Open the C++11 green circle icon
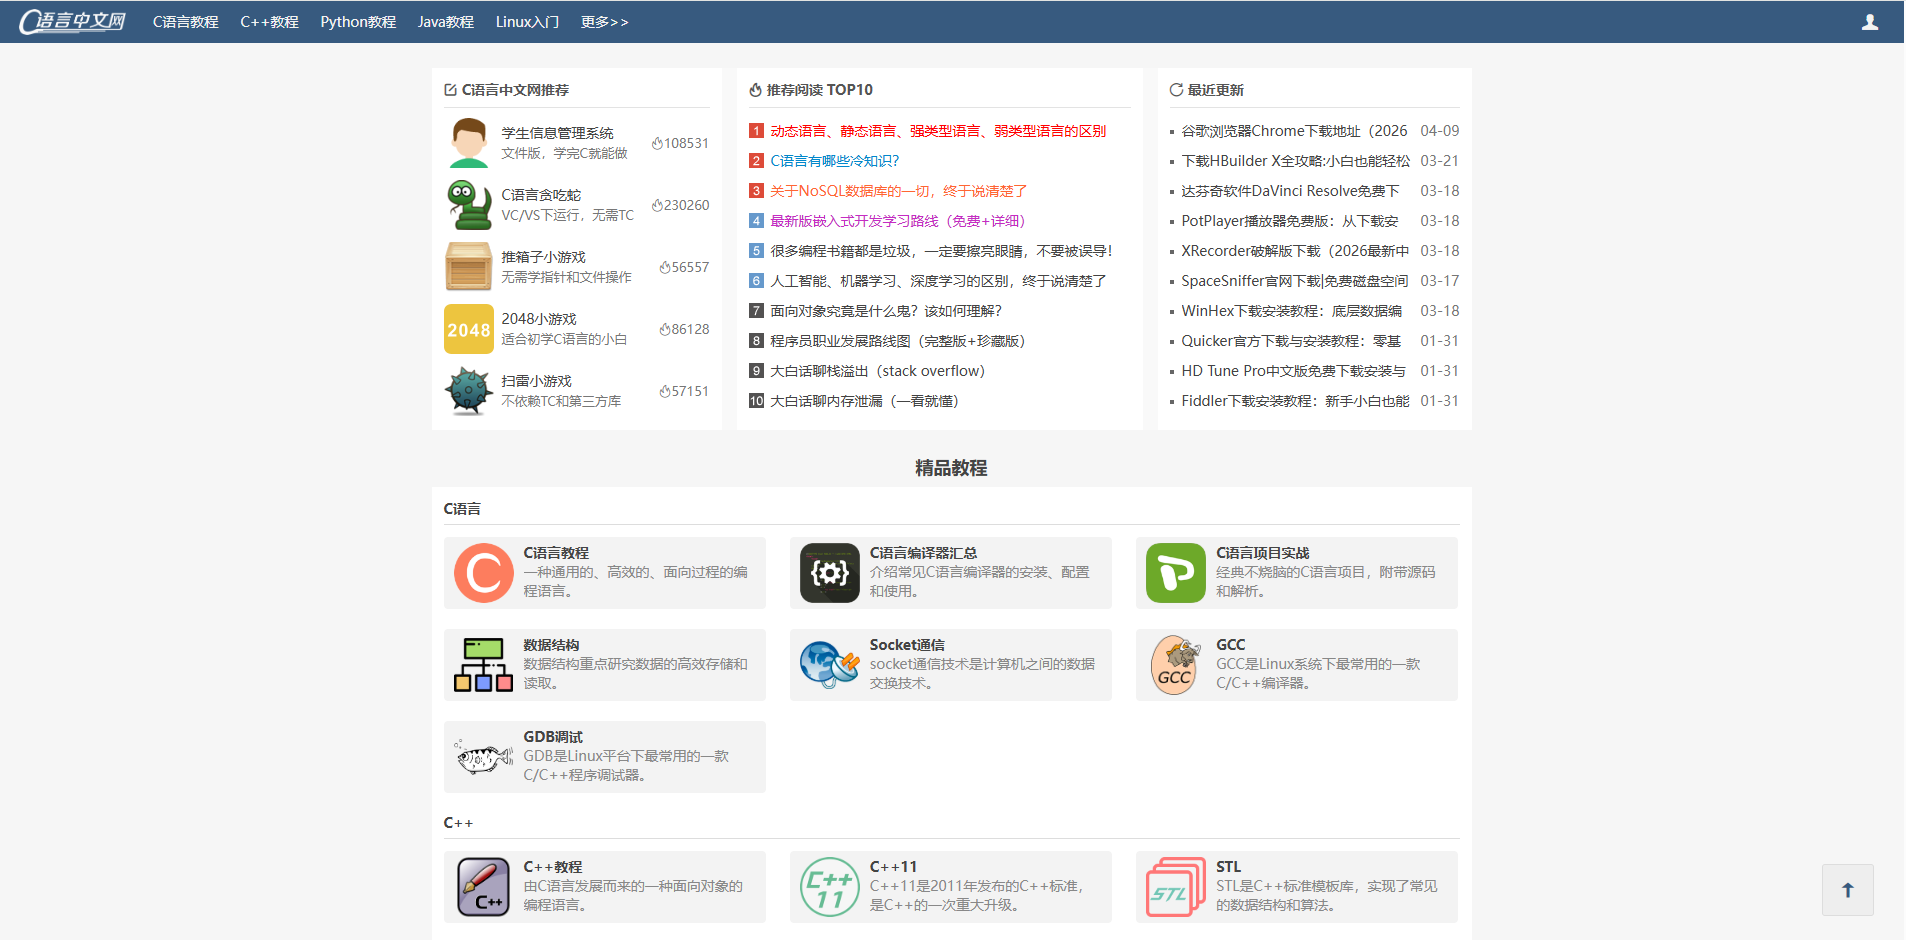Screen dimensions: 1906x940 pos(830,887)
